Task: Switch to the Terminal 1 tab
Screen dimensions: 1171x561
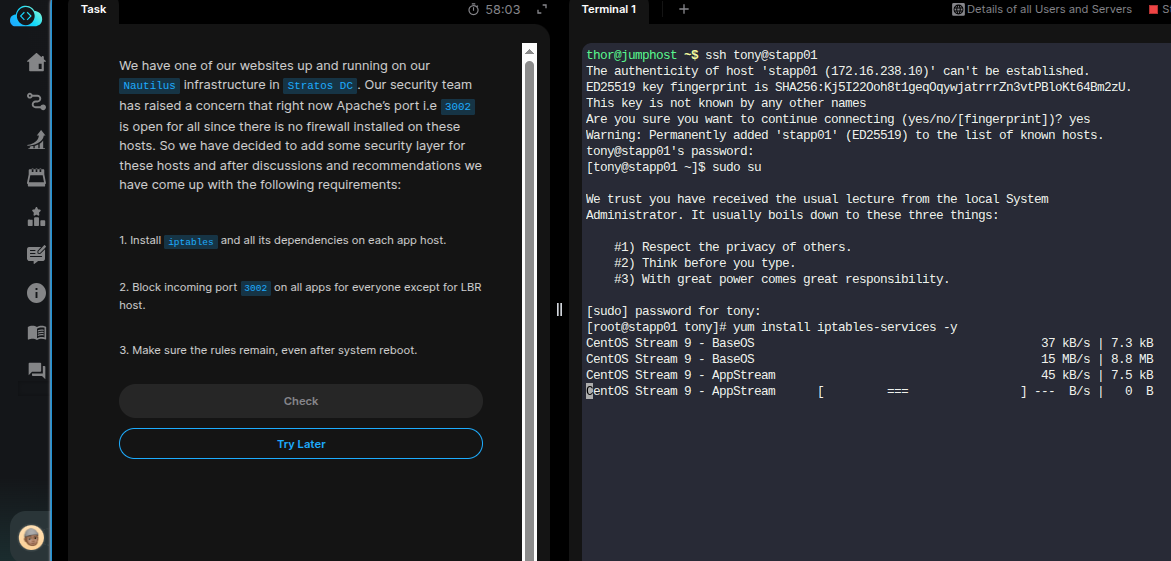Action: [x=609, y=10]
